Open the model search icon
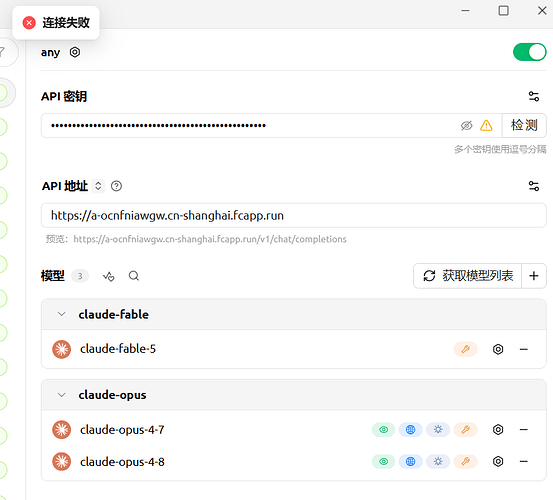The image size is (553, 500). (x=134, y=276)
